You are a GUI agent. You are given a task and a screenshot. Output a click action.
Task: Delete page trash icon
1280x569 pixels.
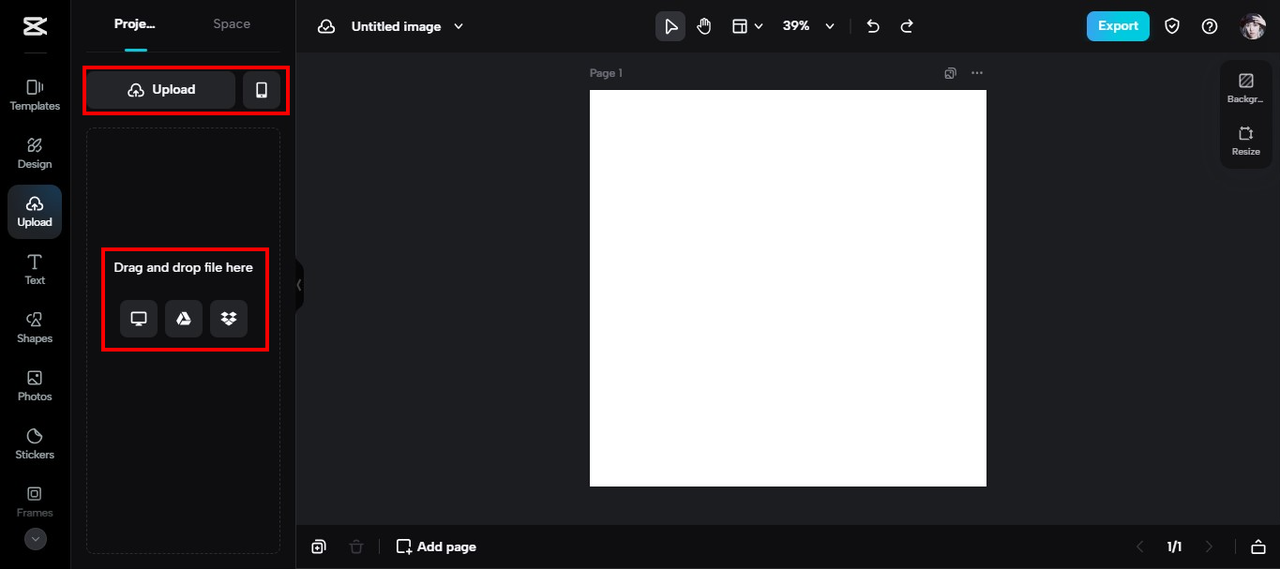click(x=356, y=547)
